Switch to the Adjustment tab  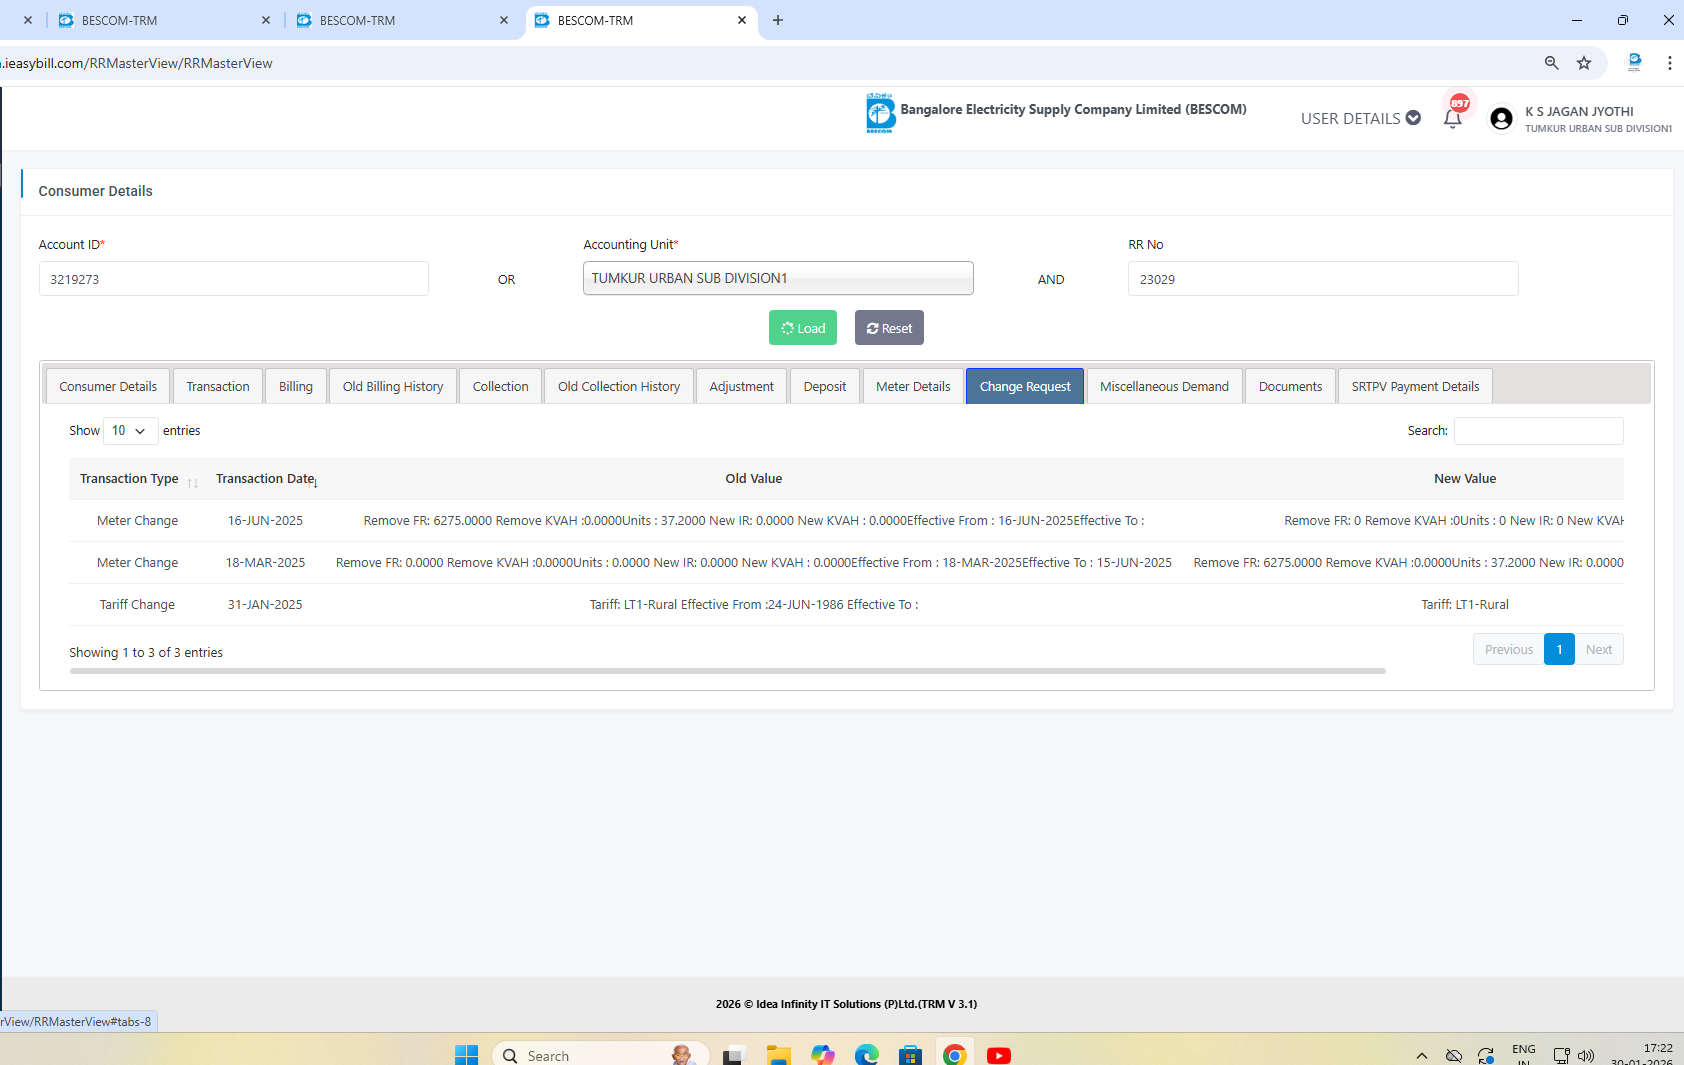(742, 386)
